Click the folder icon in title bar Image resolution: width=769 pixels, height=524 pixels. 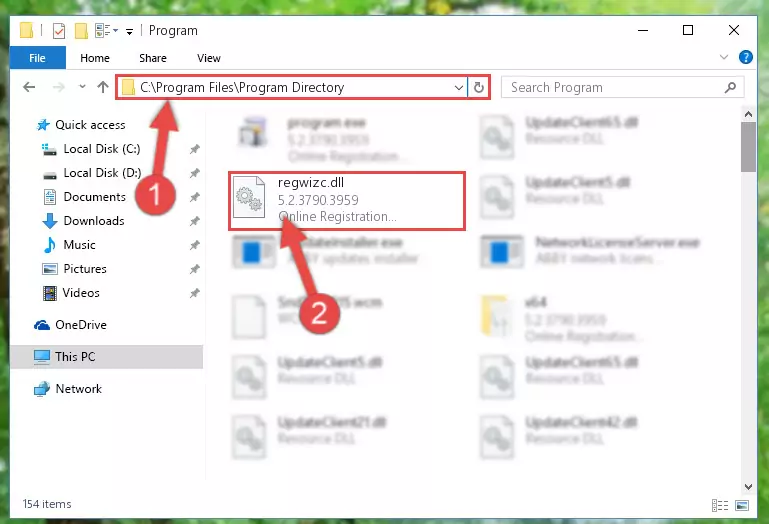tap(26, 30)
